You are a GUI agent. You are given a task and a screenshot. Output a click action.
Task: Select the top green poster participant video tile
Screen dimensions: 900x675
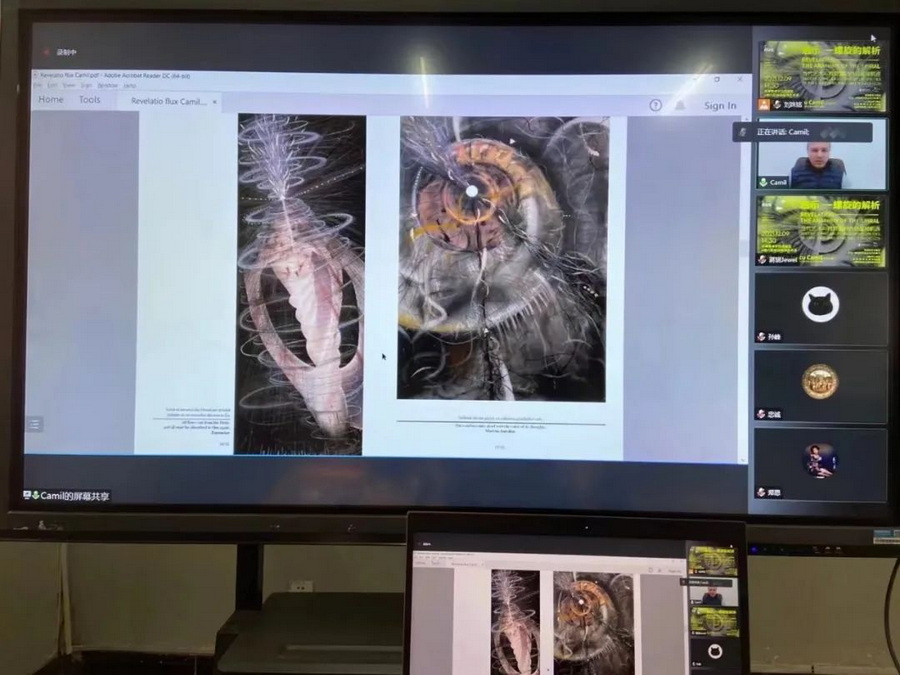pos(821,75)
